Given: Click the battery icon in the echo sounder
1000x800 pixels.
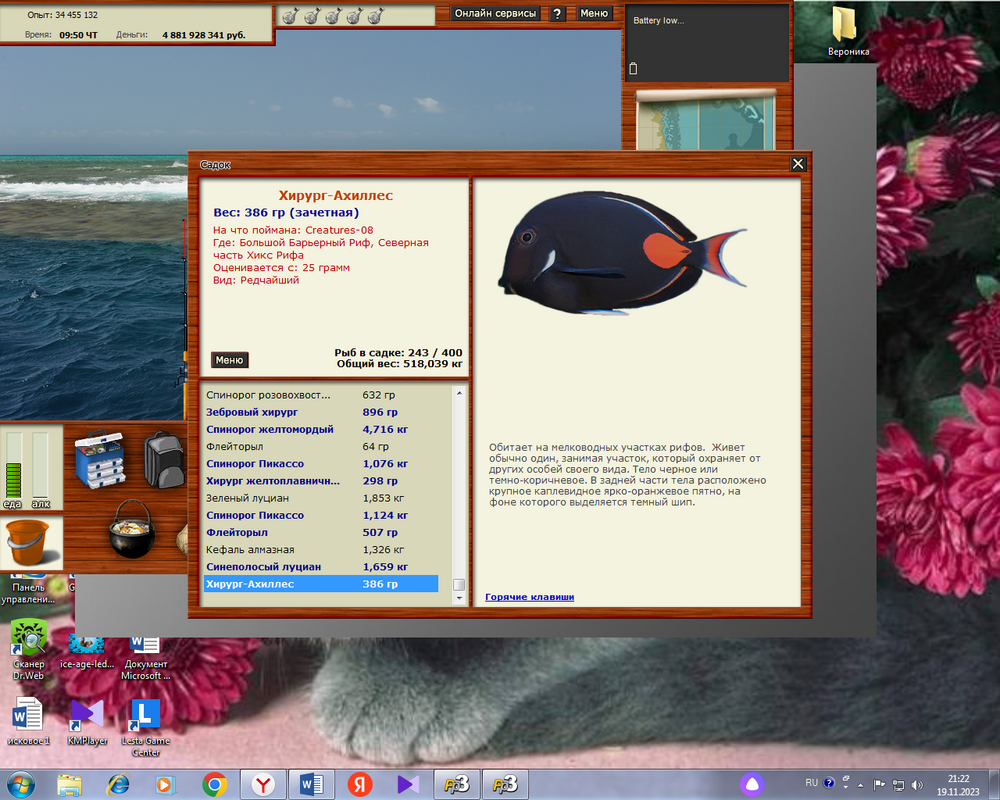Looking at the screenshot, I should click(x=633, y=69).
